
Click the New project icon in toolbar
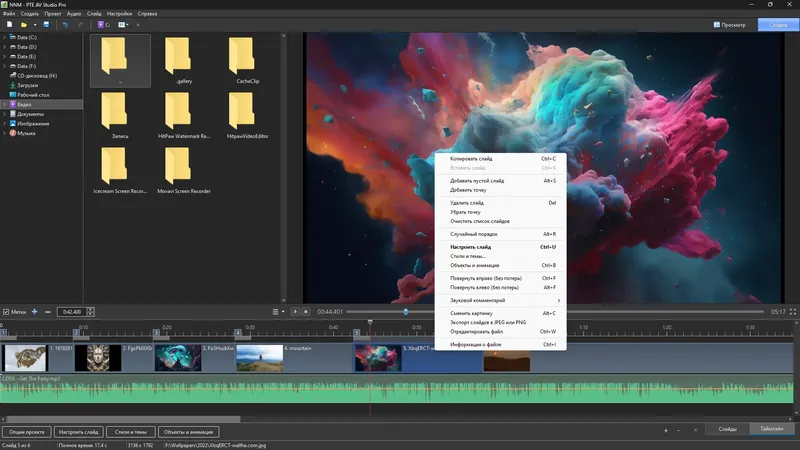click(8, 24)
